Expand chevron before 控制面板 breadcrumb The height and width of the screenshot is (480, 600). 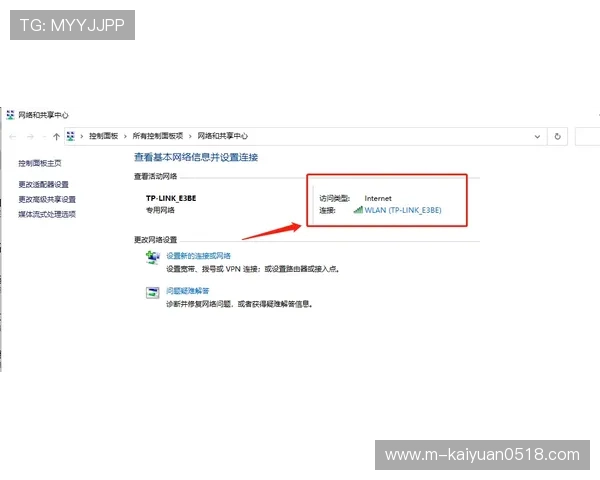pos(82,136)
